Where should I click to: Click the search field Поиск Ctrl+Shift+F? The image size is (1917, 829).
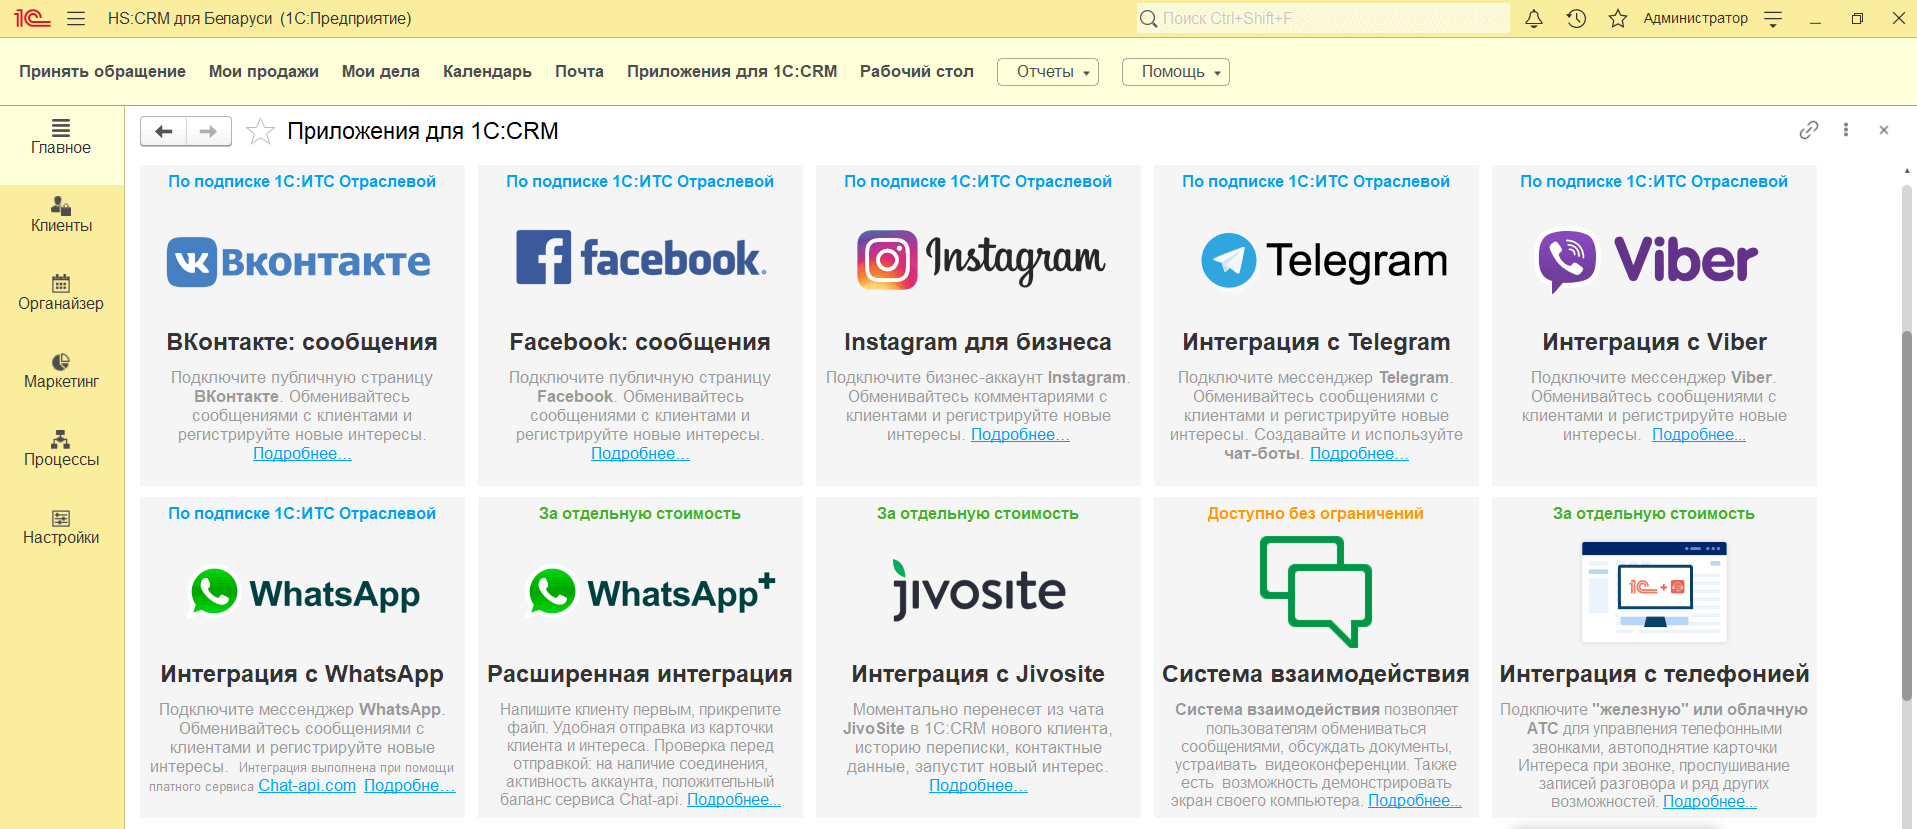point(1324,18)
